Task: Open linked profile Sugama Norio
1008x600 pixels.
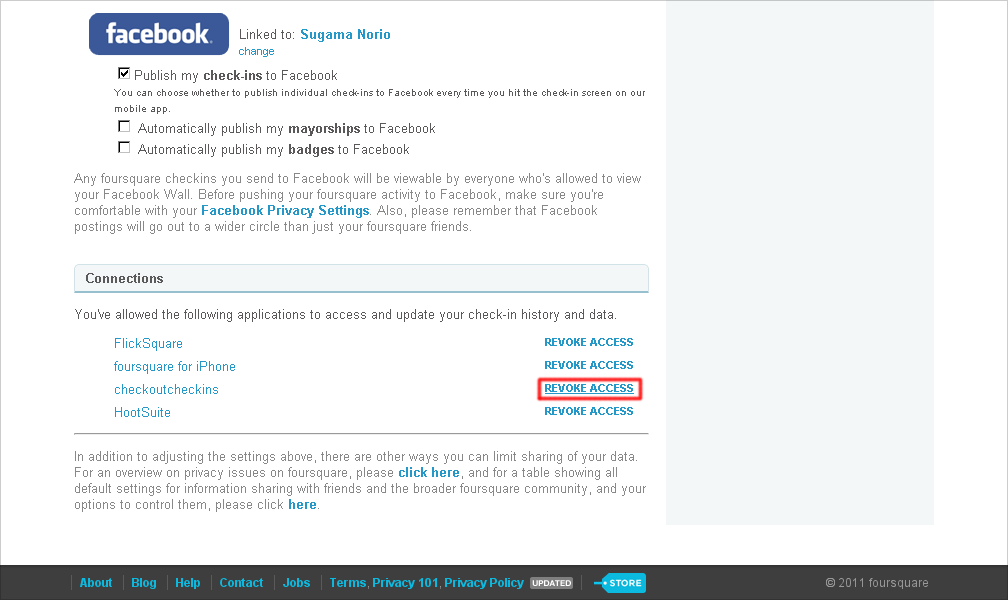Action: (x=345, y=34)
